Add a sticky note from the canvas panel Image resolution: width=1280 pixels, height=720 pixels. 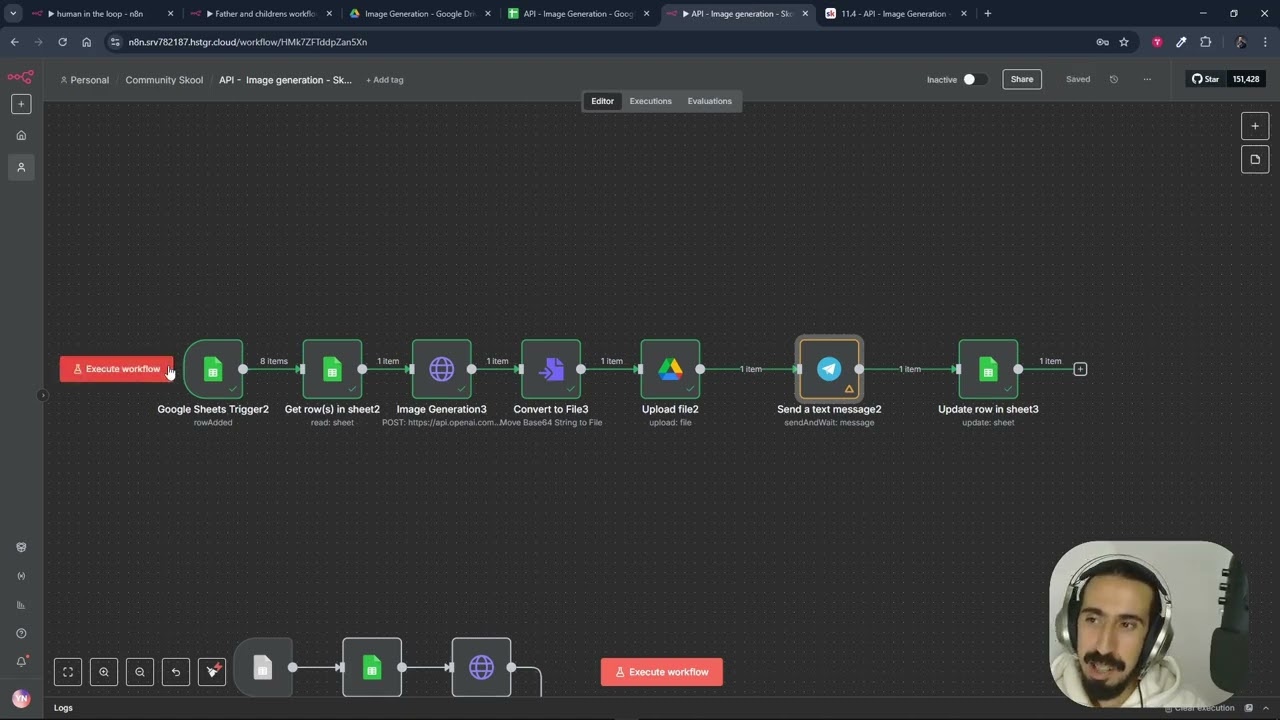1255,159
